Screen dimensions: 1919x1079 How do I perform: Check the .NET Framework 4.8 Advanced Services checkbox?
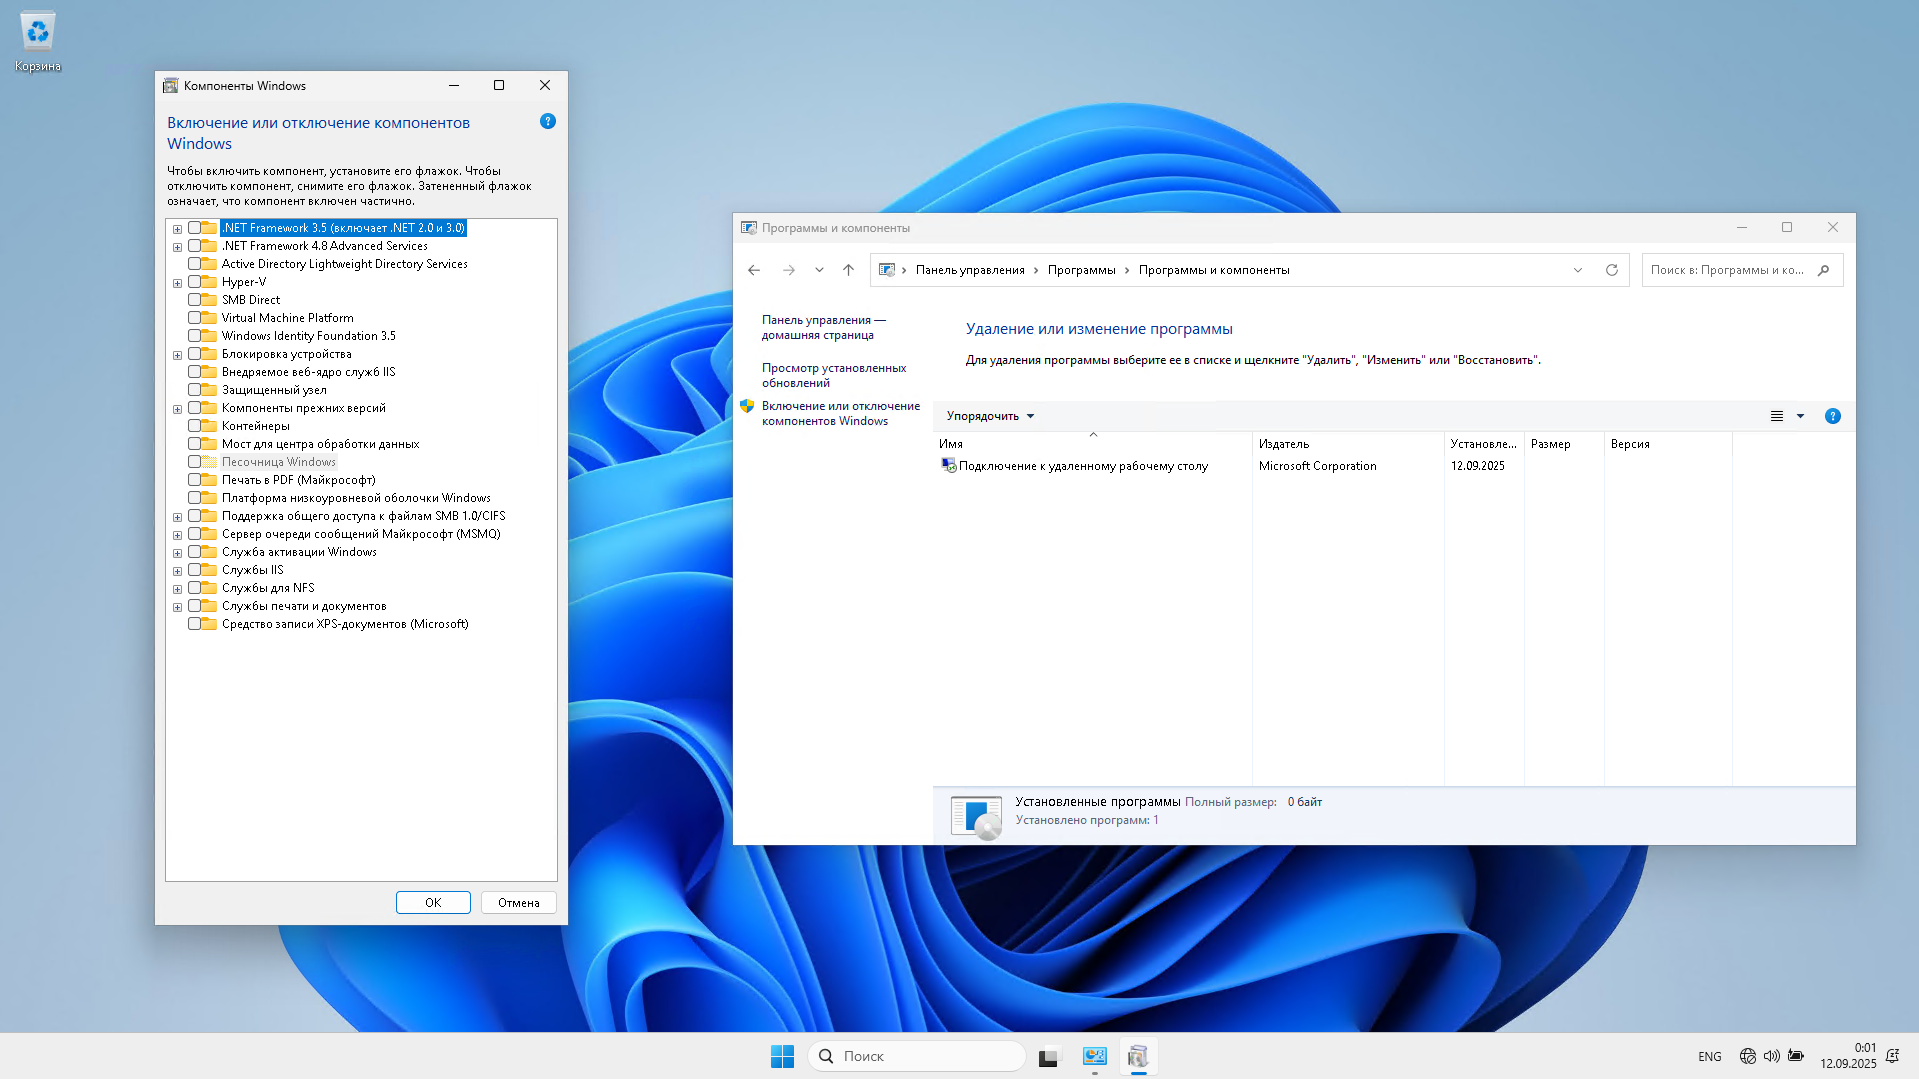[194, 246]
